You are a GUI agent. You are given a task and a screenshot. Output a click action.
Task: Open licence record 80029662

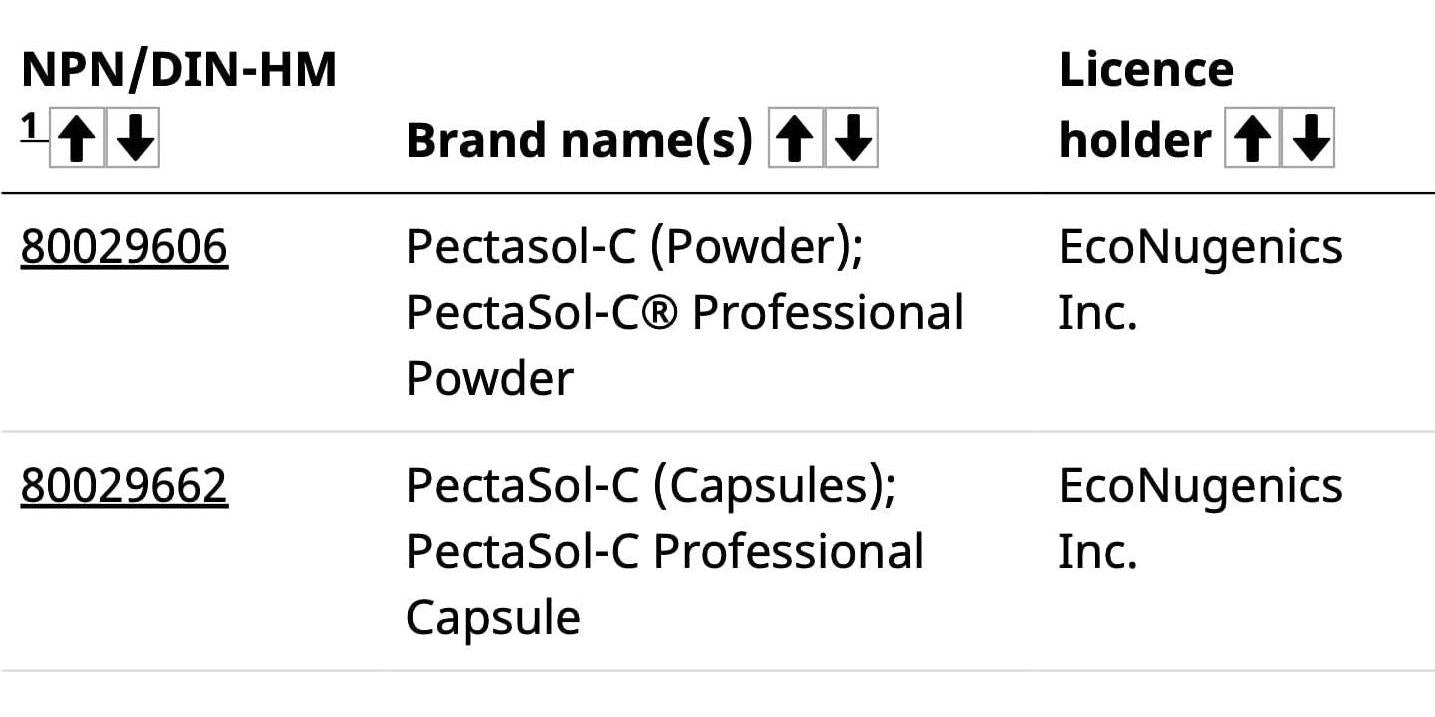coord(123,485)
